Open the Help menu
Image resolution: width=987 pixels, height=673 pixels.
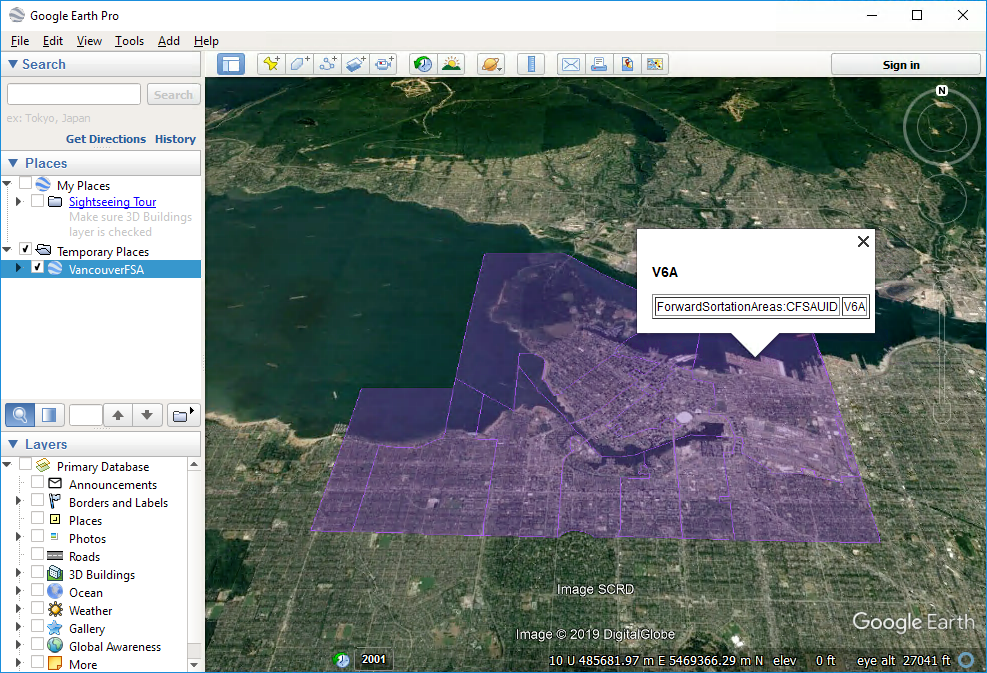[206, 41]
